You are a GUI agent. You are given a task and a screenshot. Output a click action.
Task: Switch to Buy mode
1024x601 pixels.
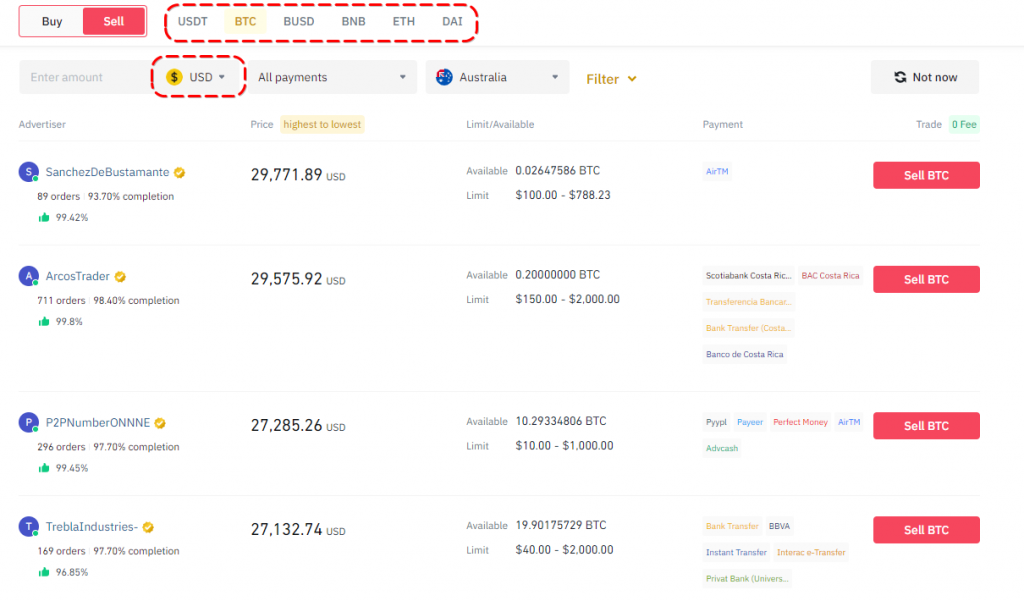coord(52,21)
